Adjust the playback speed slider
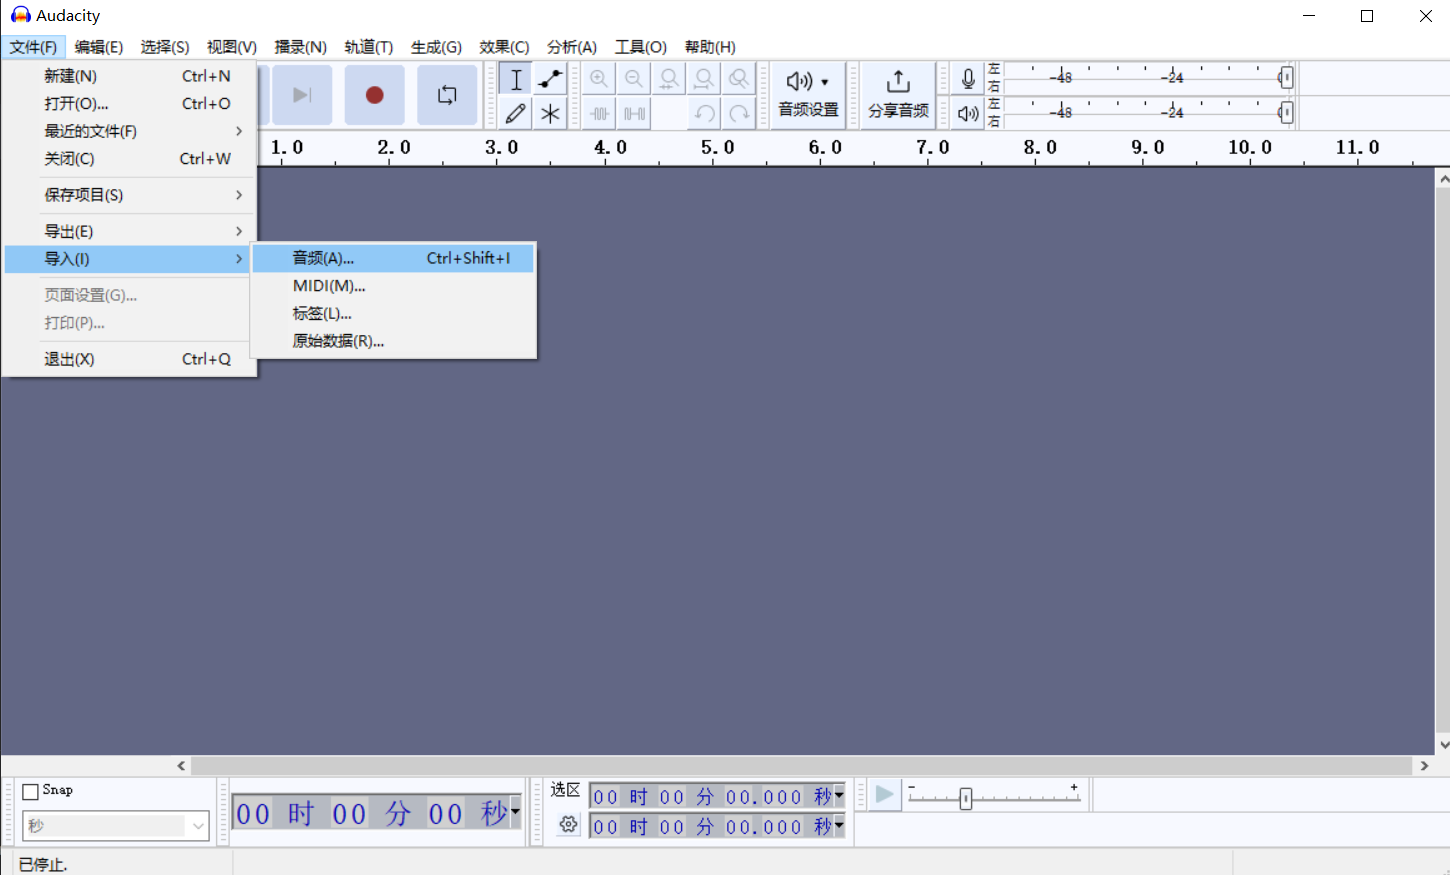Image resolution: width=1450 pixels, height=875 pixels. click(x=966, y=798)
